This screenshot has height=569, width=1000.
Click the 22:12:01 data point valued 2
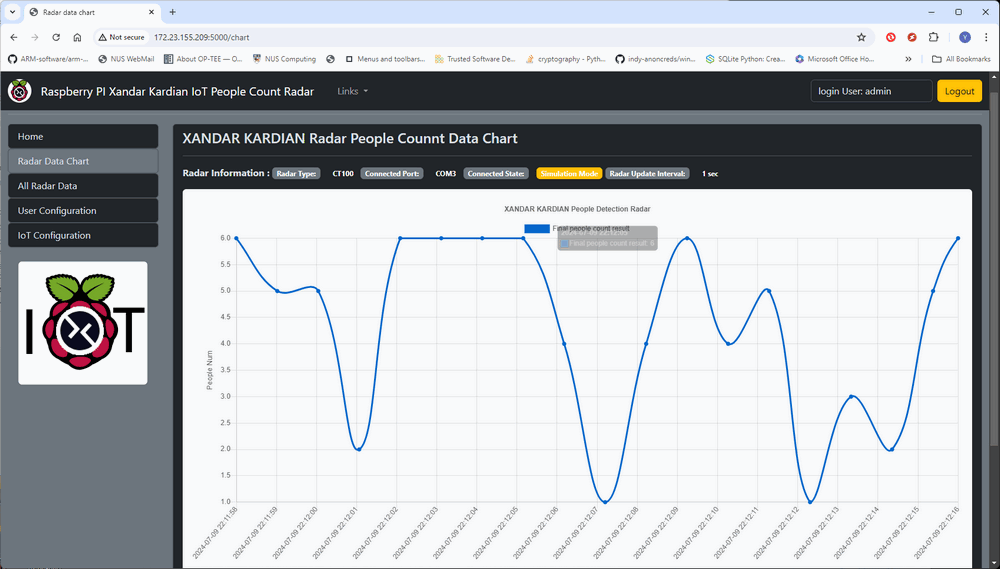click(x=359, y=449)
